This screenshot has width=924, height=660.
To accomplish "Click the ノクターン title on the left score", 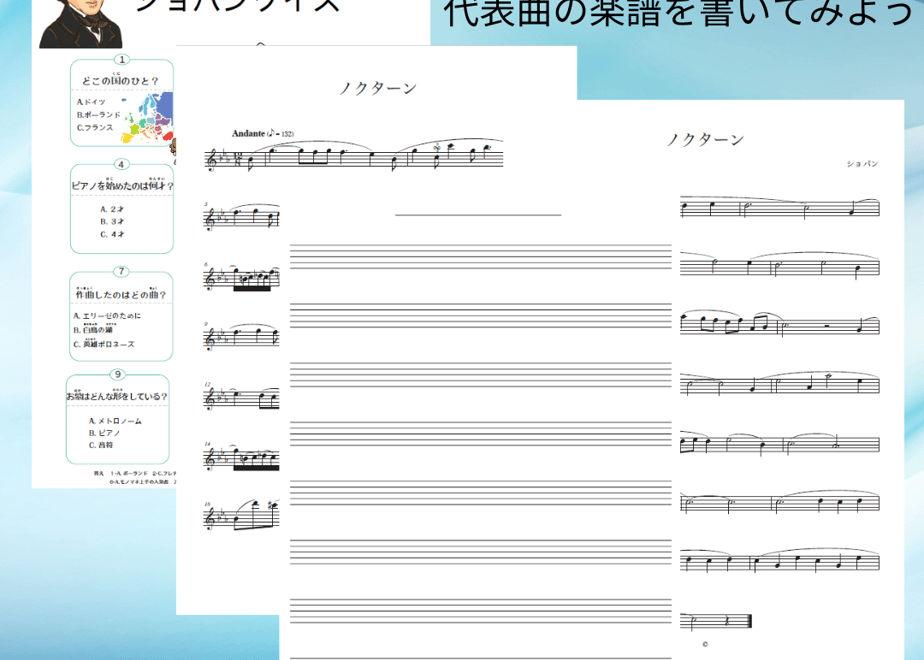I will click(x=378, y=88).
